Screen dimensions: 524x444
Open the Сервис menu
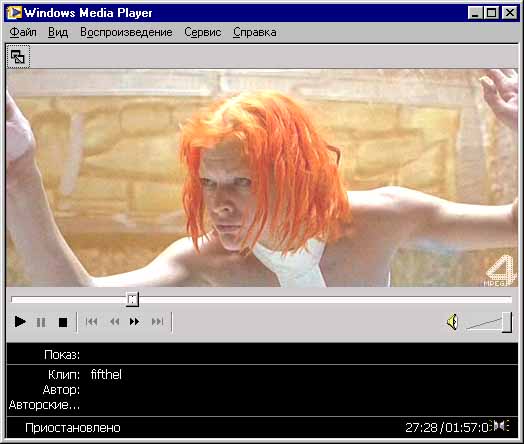(203, 32)
